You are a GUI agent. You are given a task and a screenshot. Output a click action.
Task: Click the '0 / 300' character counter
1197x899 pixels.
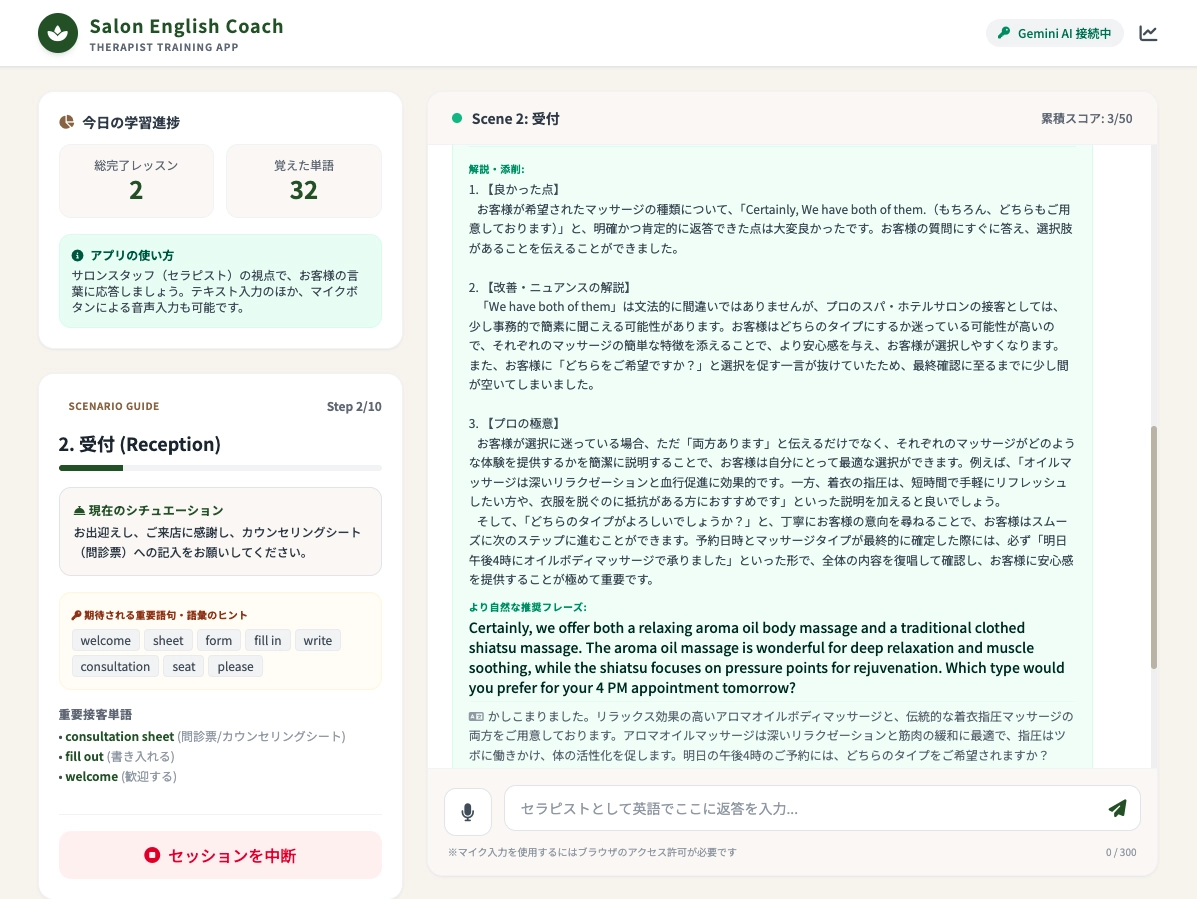click(x=1121, y=852)
